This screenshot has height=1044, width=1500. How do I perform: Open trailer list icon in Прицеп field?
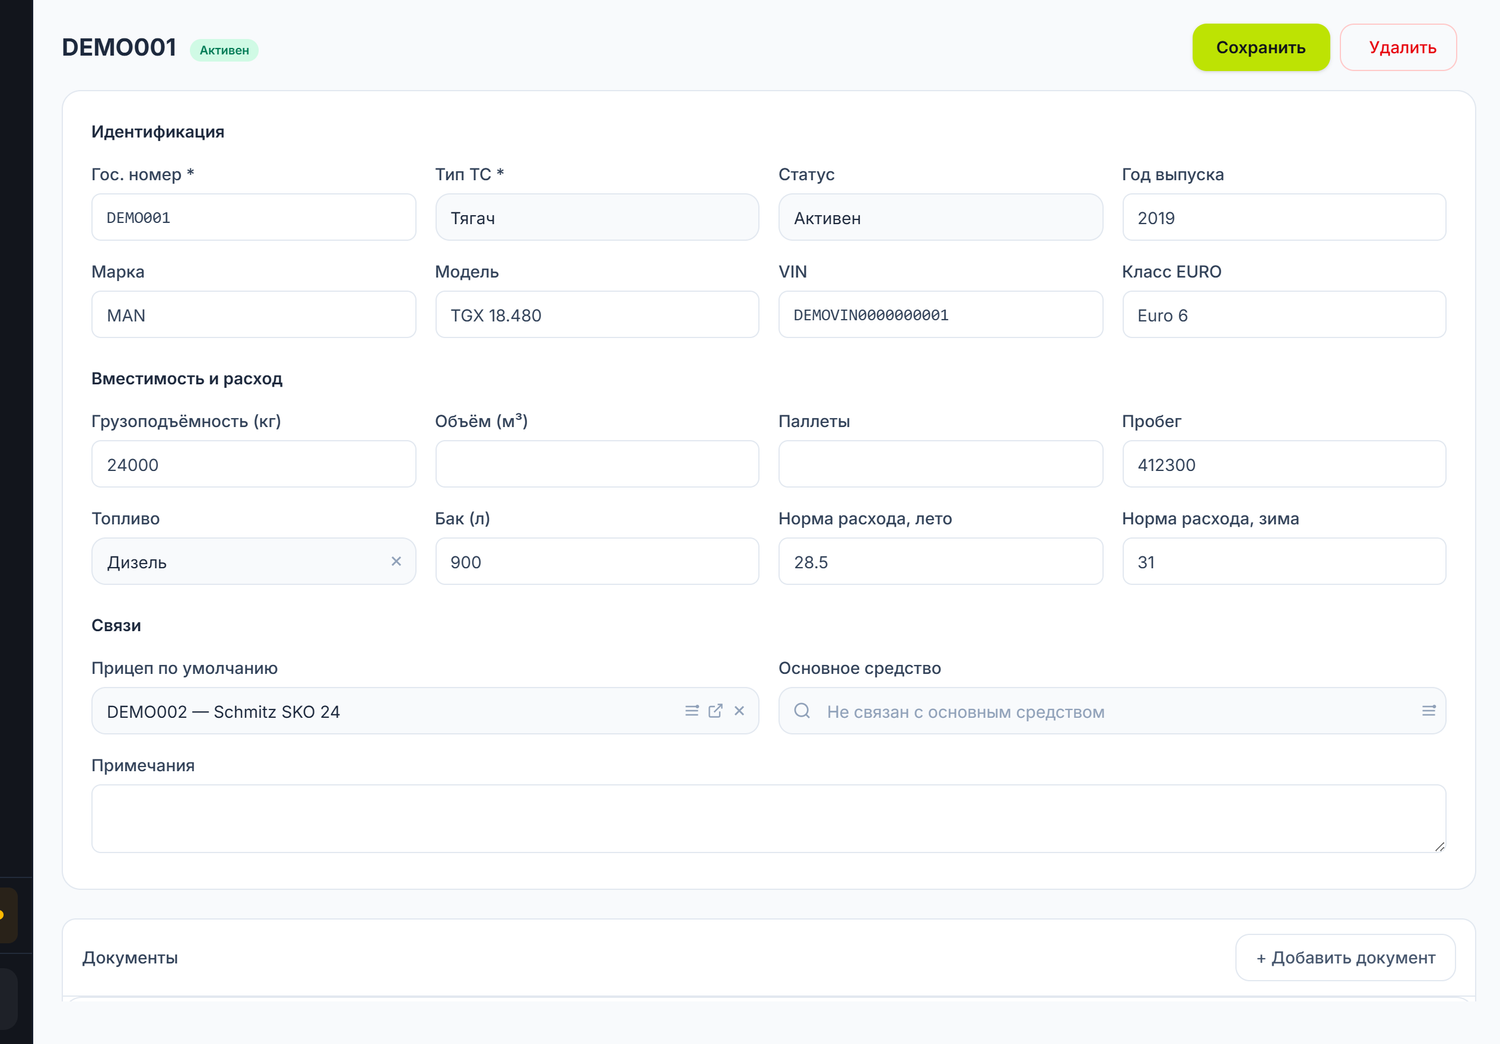[691, 711]
